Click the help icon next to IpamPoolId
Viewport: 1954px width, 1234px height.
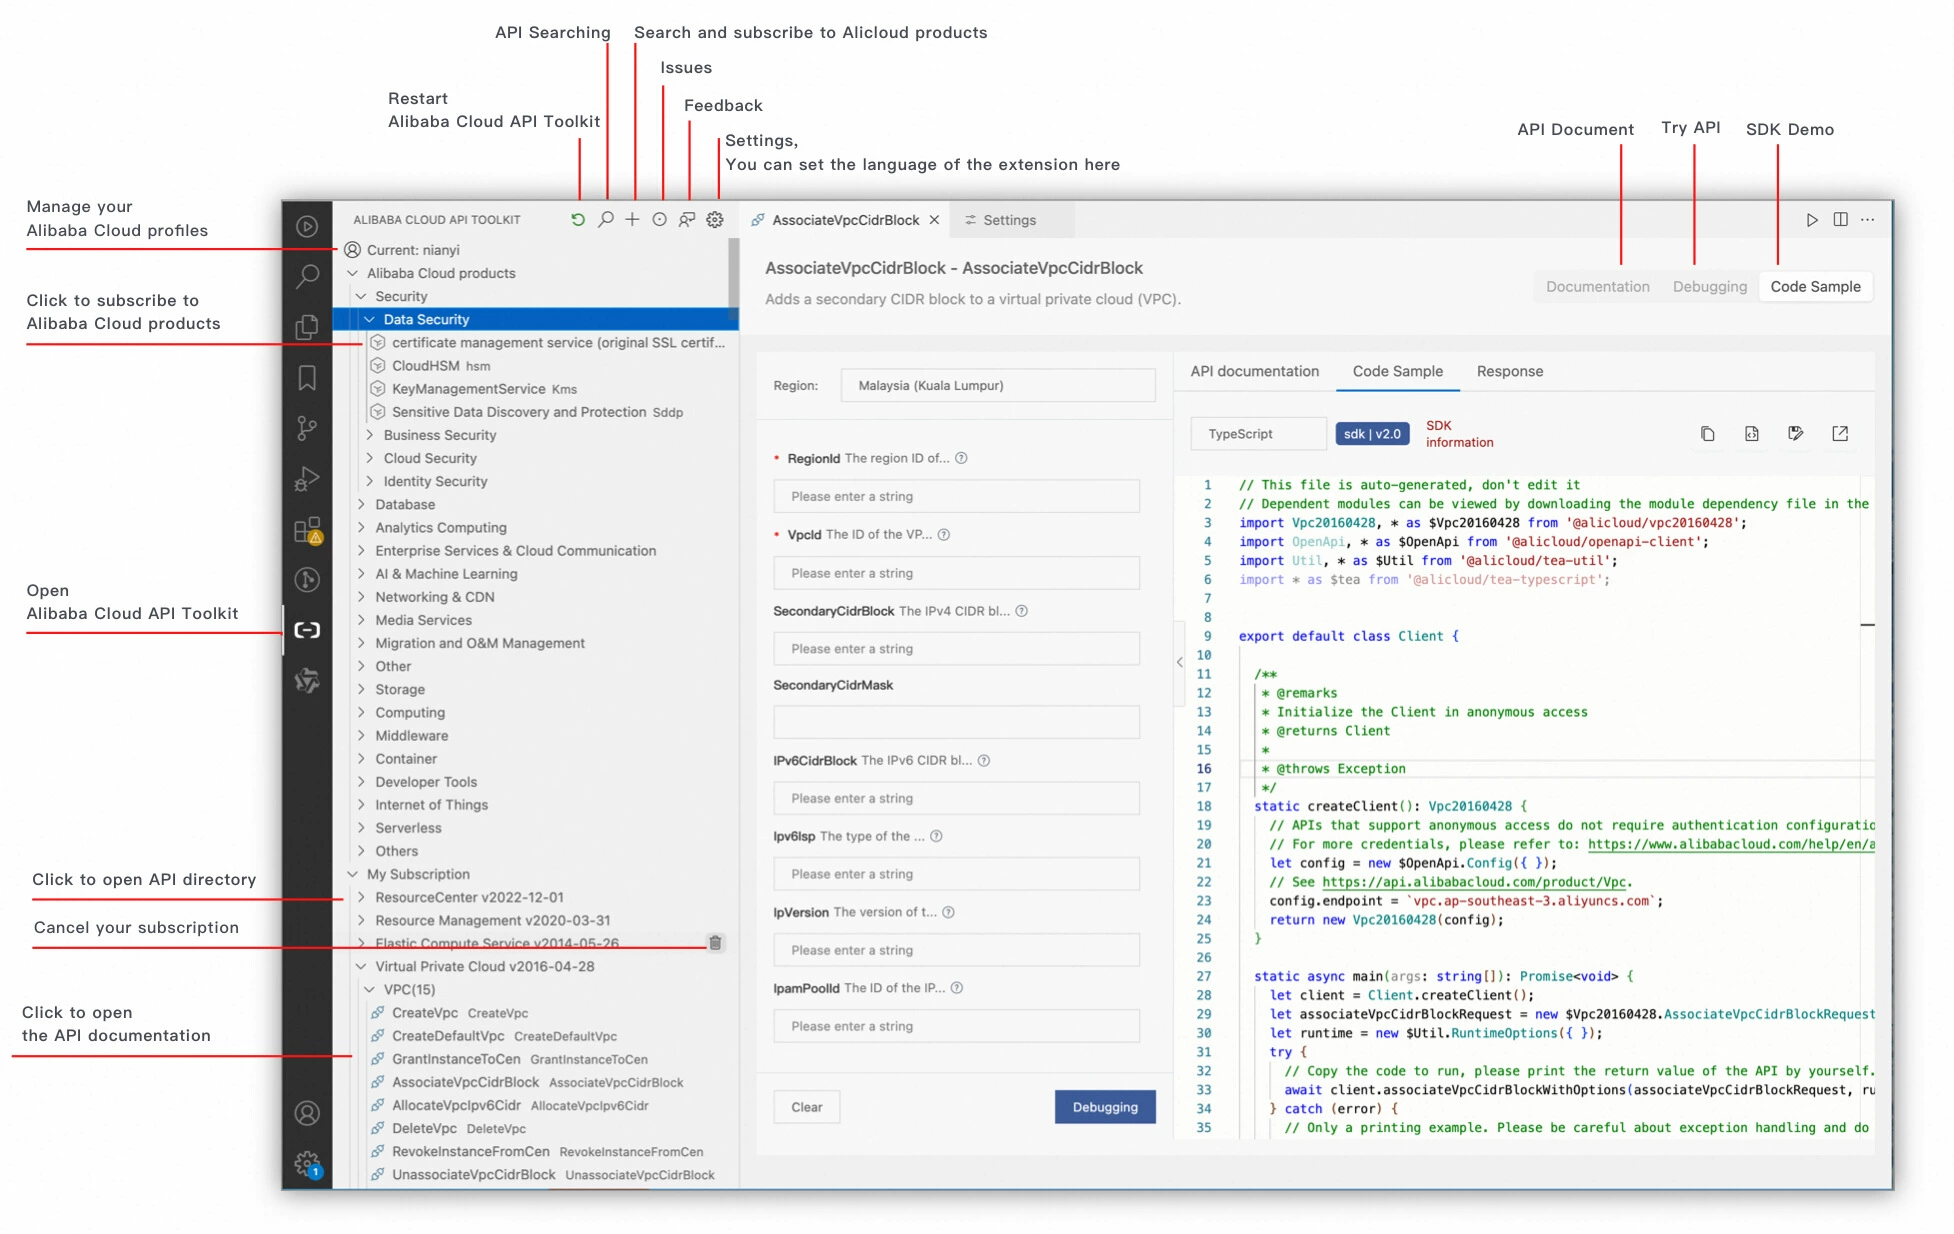pyautogui.click(x=957, y=988)
